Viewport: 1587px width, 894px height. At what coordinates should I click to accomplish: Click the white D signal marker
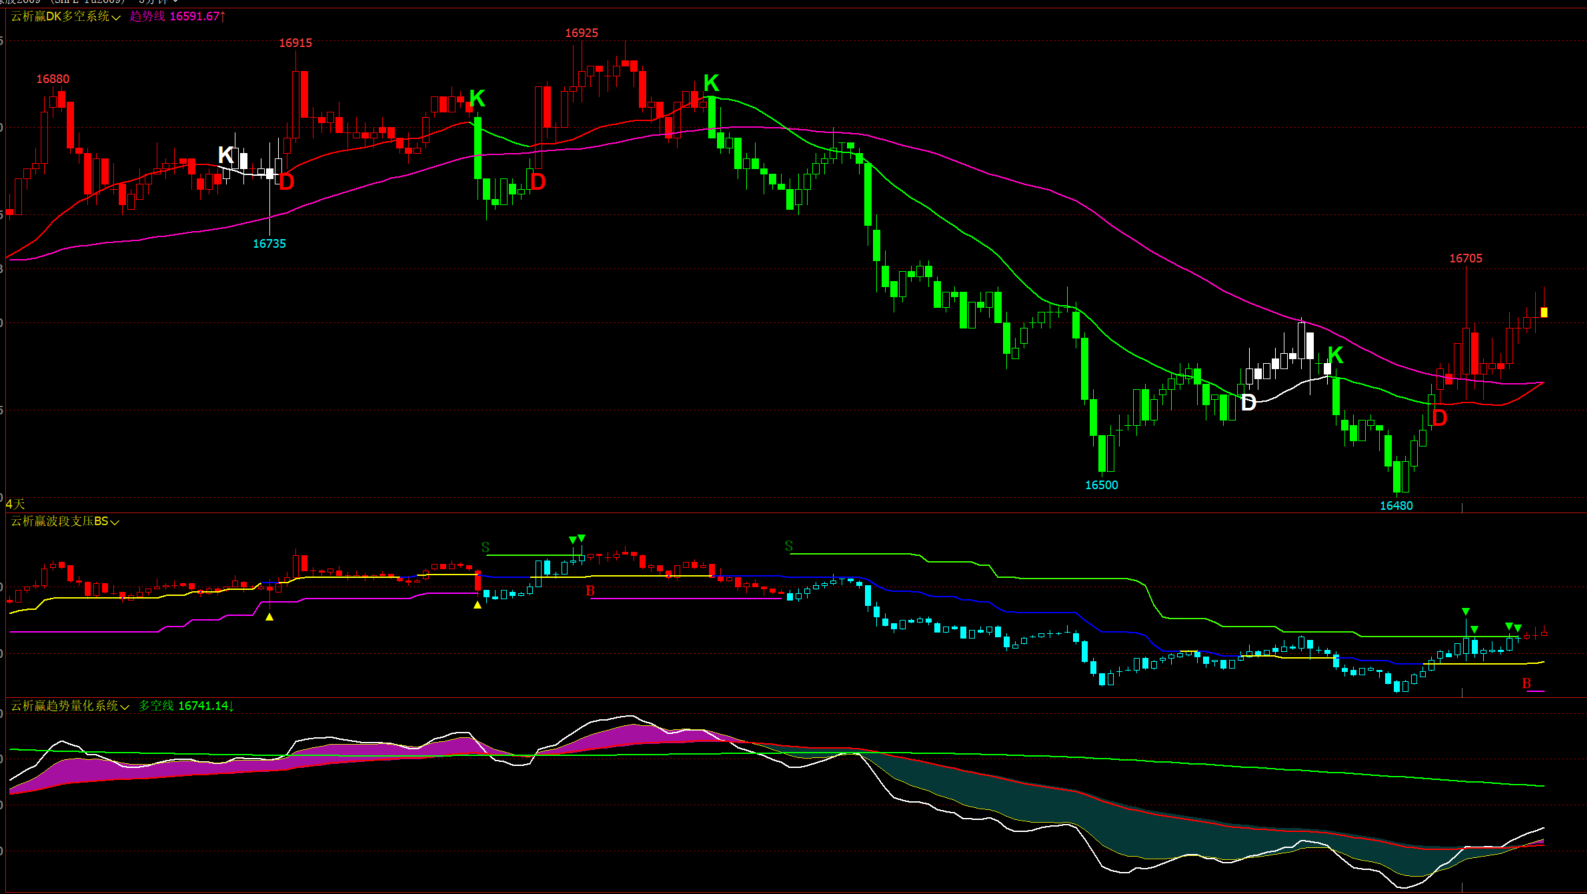(1248, 403)
